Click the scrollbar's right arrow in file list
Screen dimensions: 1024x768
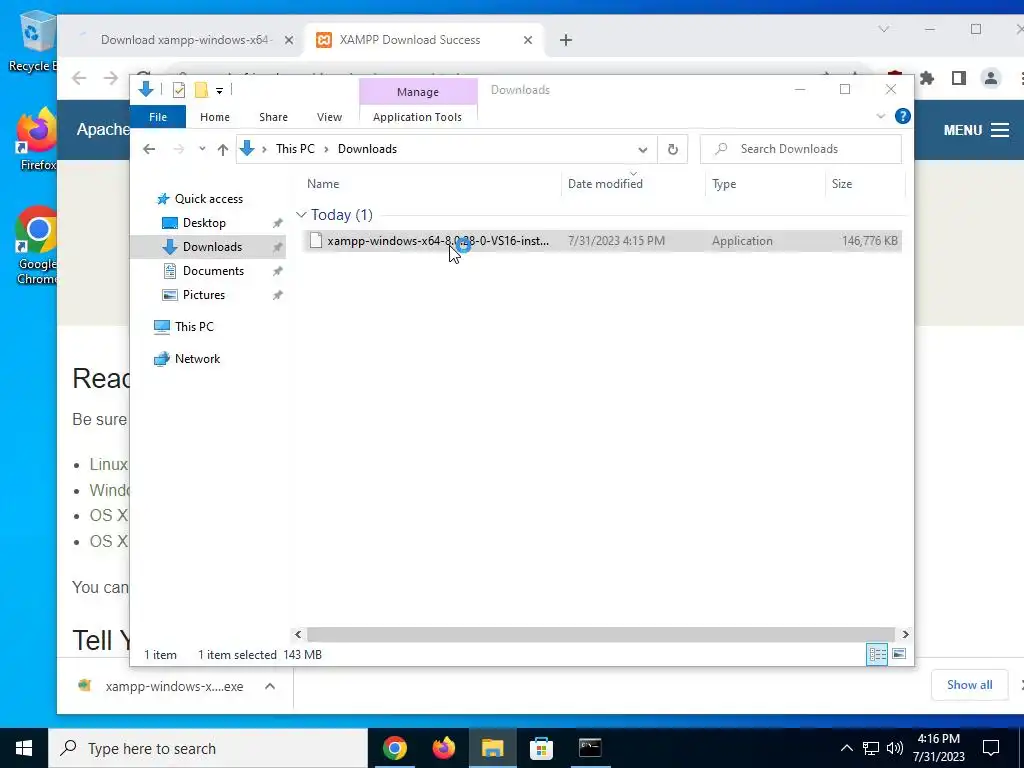905,634
